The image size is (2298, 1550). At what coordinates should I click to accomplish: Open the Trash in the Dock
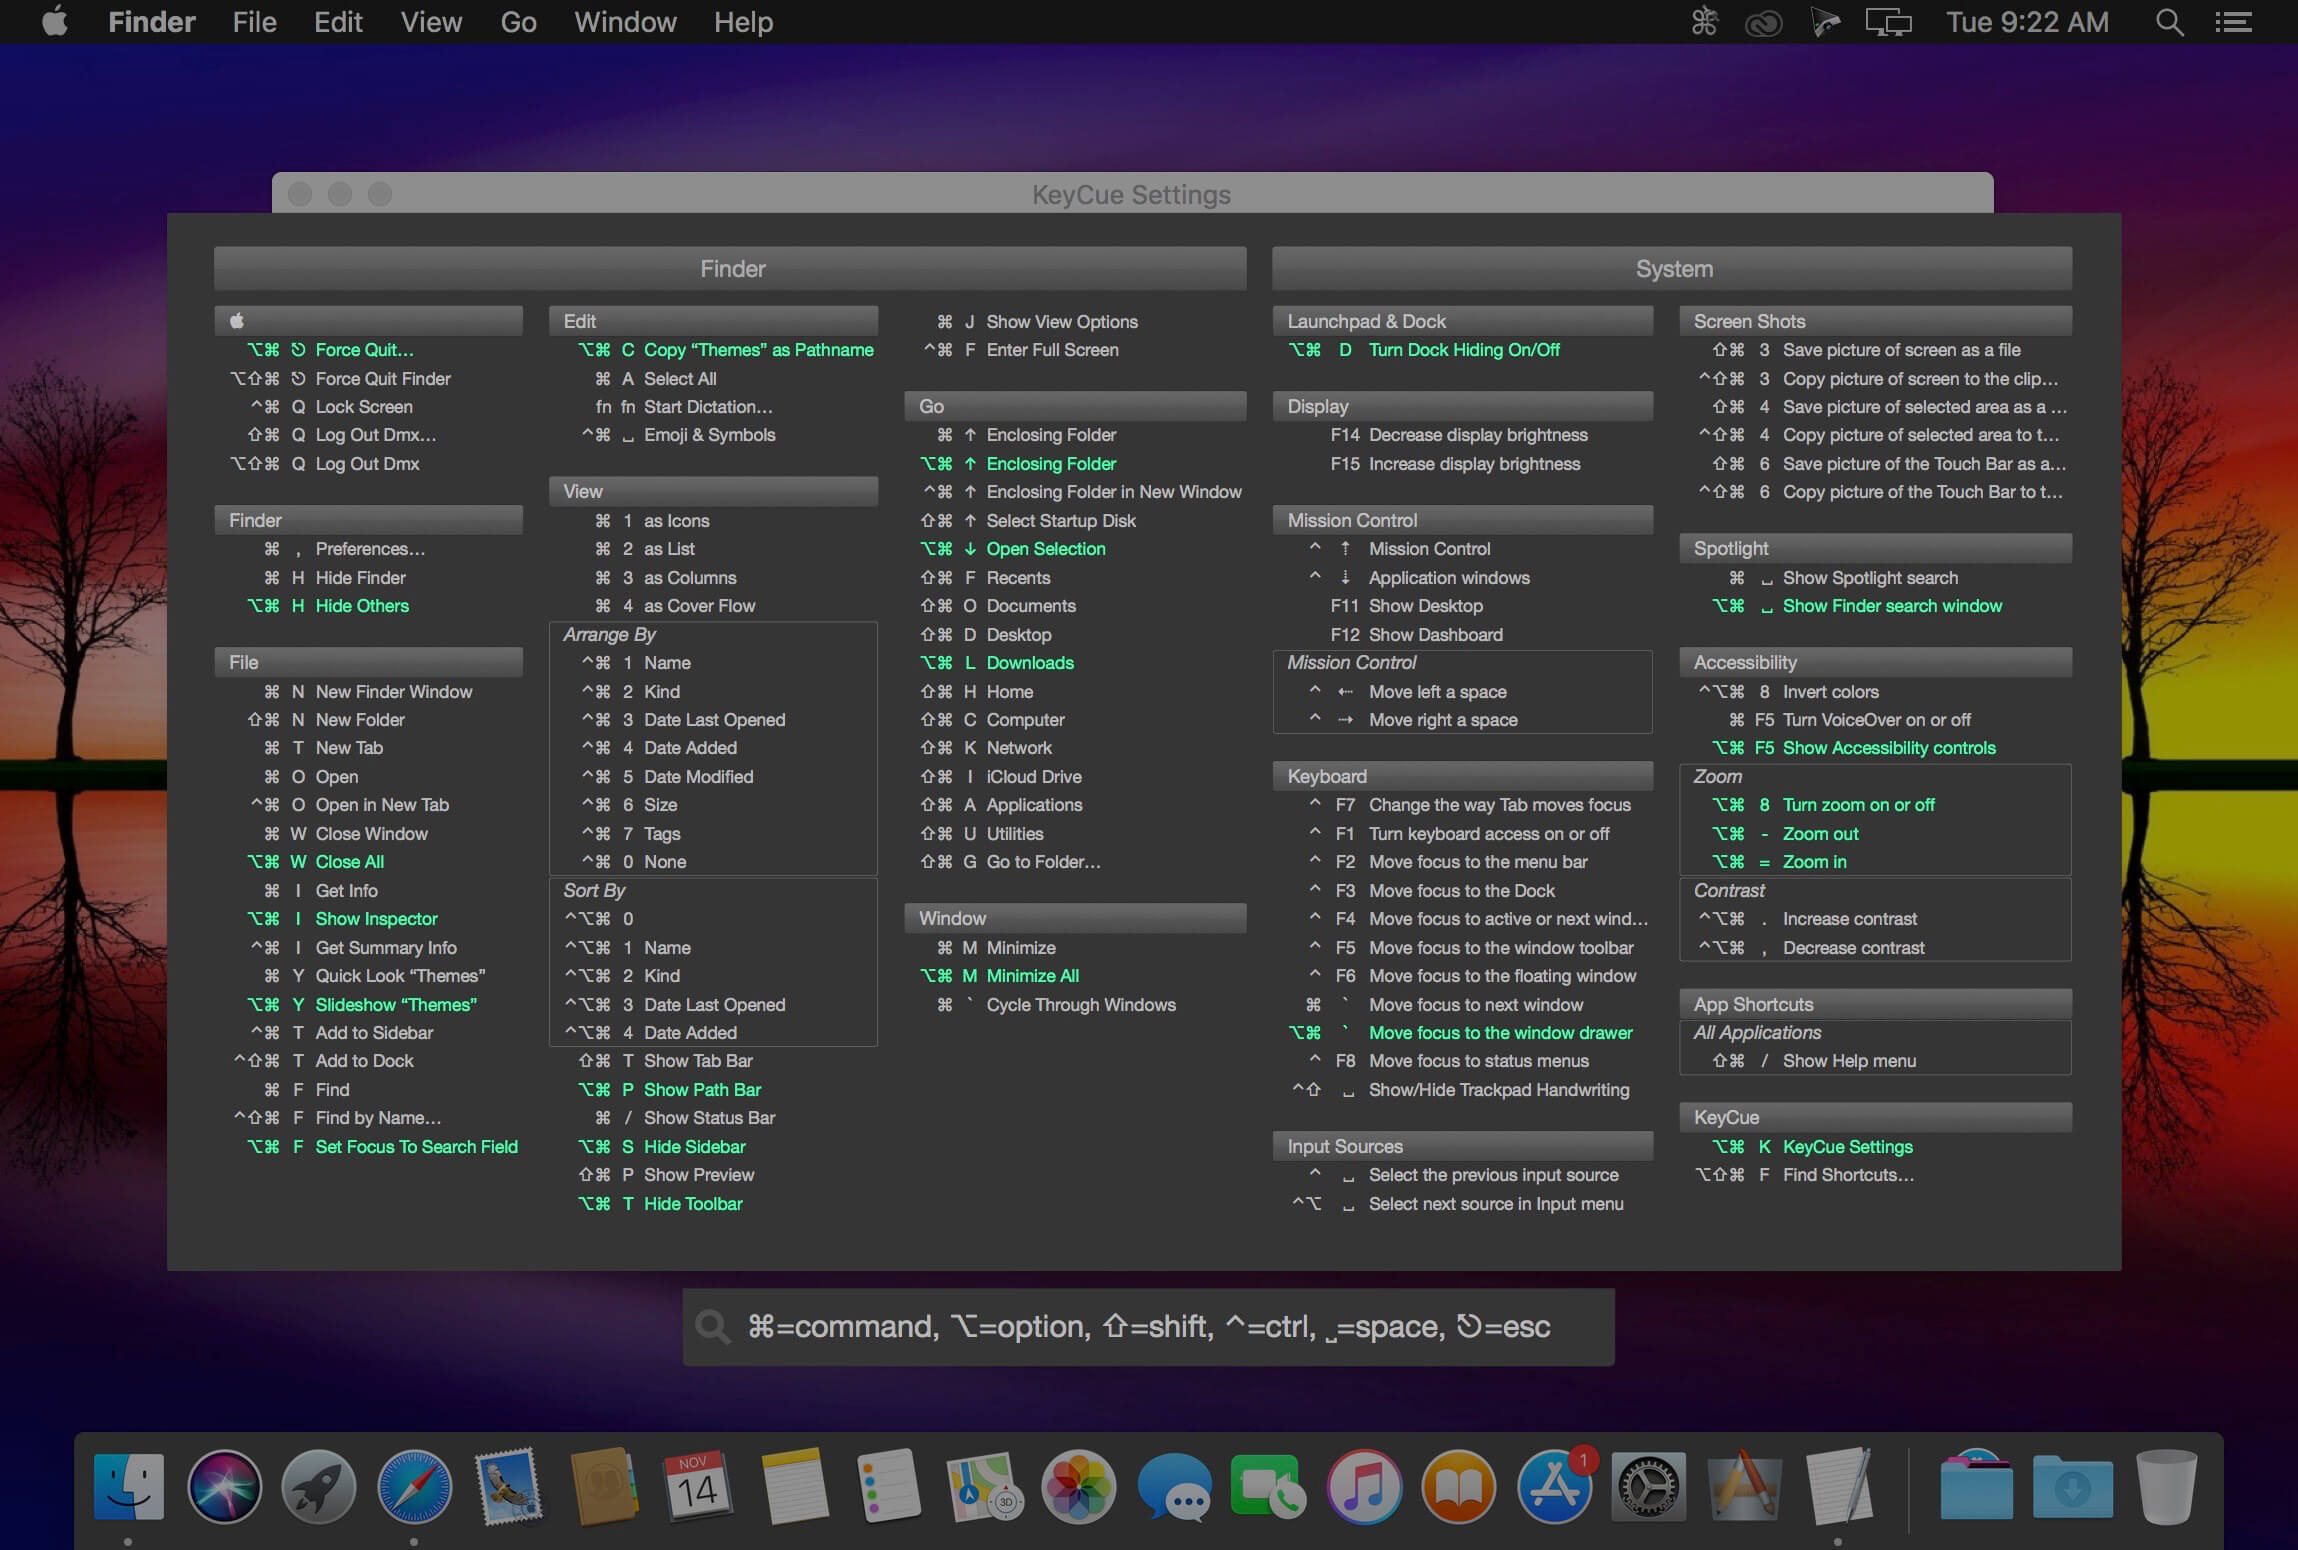pos(2166,1487)
